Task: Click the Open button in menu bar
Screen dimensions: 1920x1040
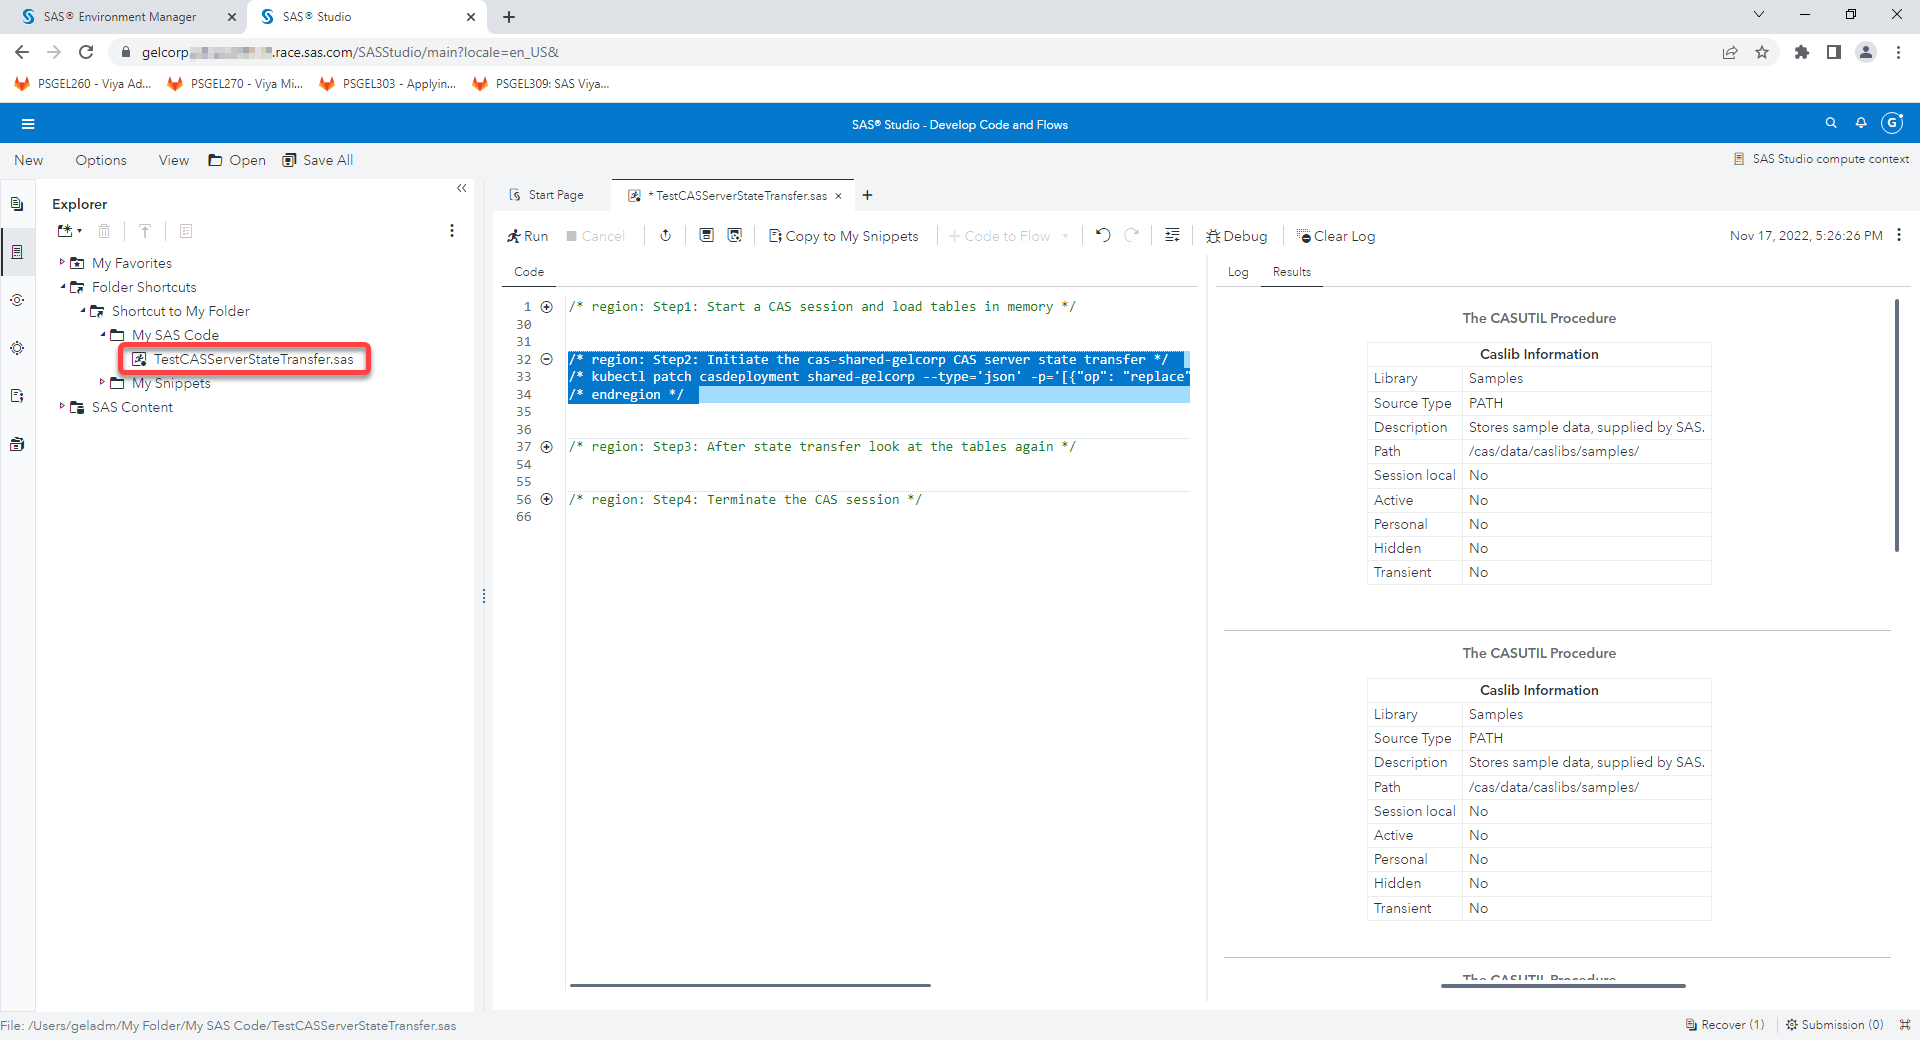Action: (x=237, y=160)
